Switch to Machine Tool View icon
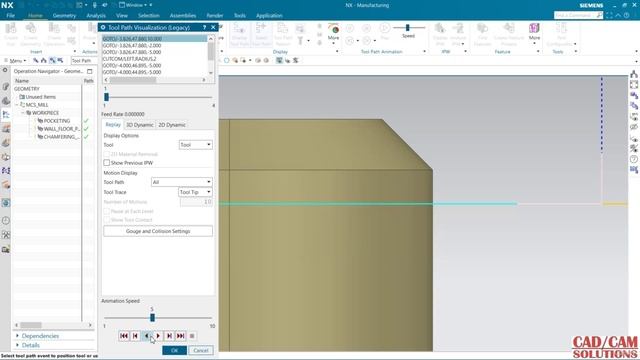 pos(44,60)
